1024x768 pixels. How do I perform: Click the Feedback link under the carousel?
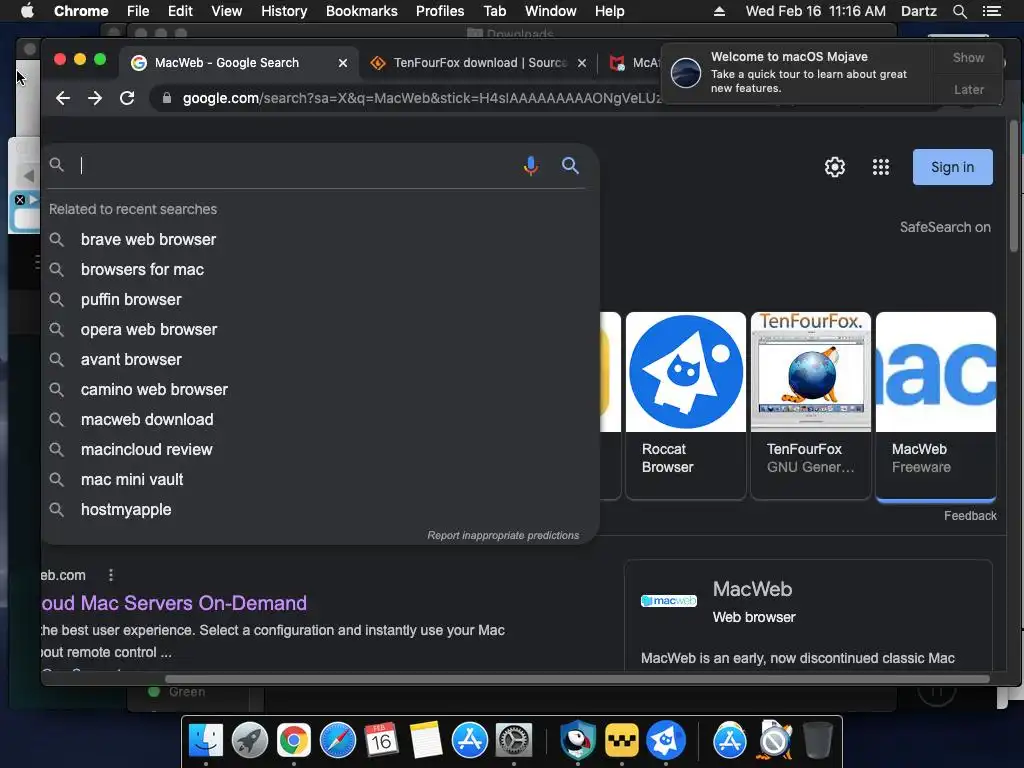[970, 516]
